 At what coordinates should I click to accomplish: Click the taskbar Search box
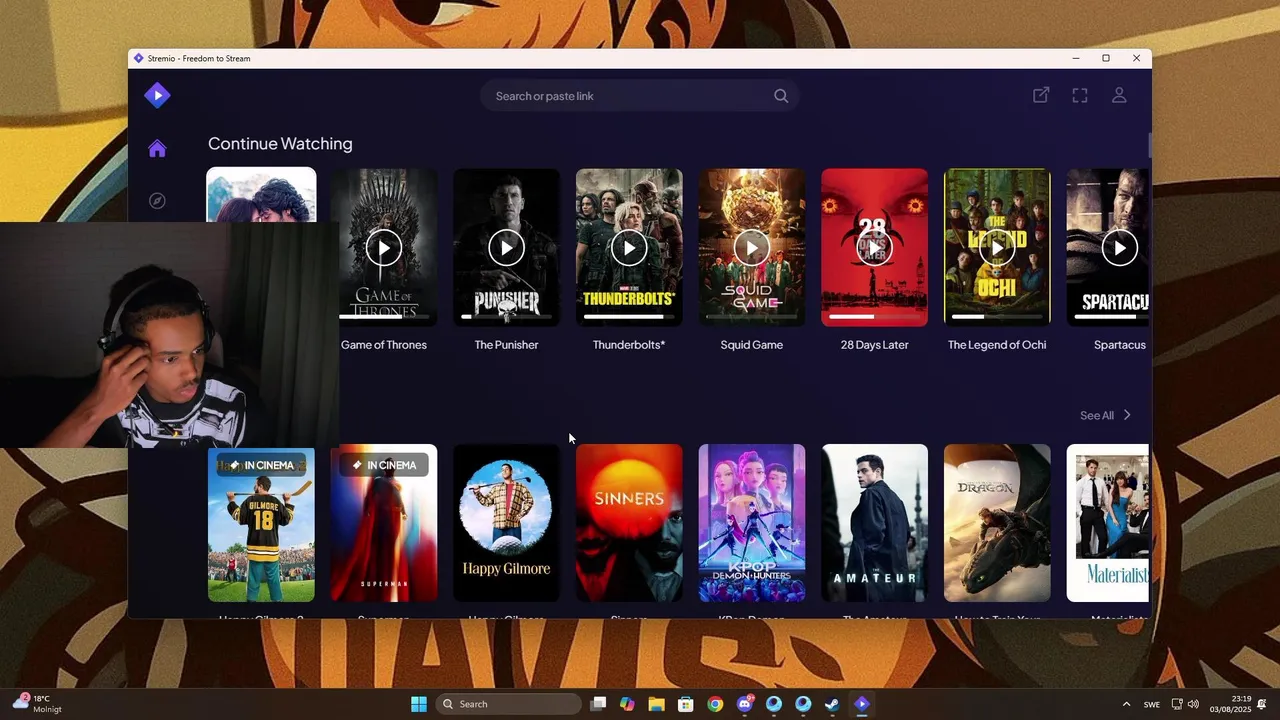tap(509, 704)
